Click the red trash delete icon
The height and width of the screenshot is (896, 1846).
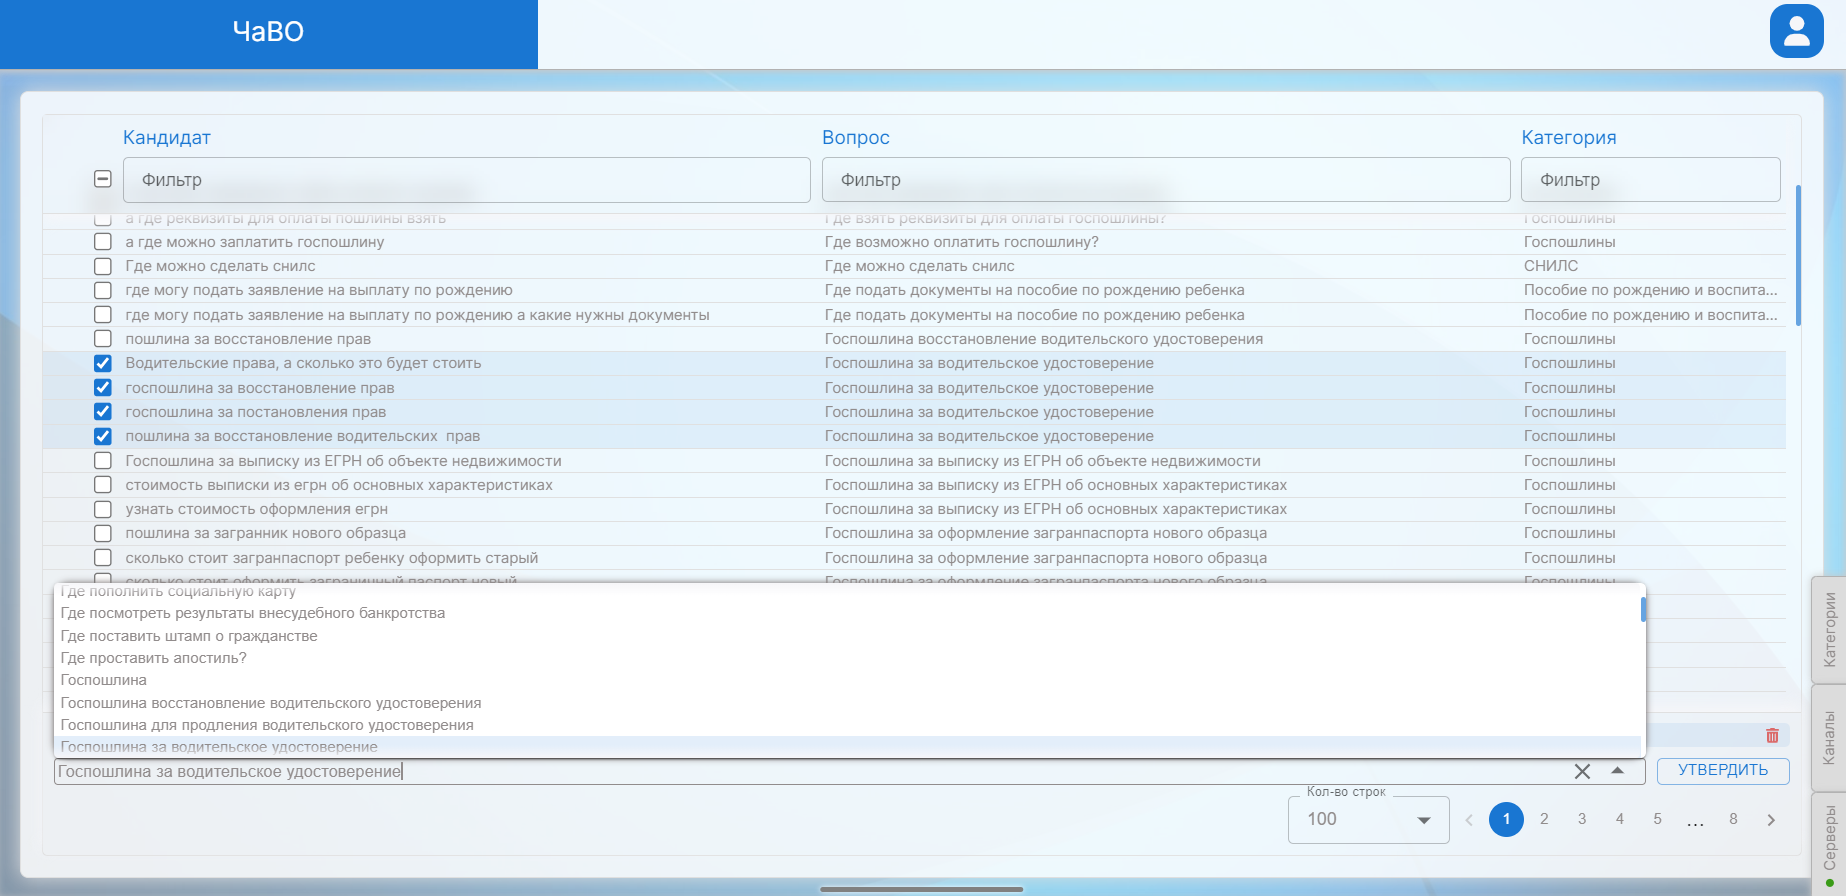pyautogui.click(x=1772, y=736)
